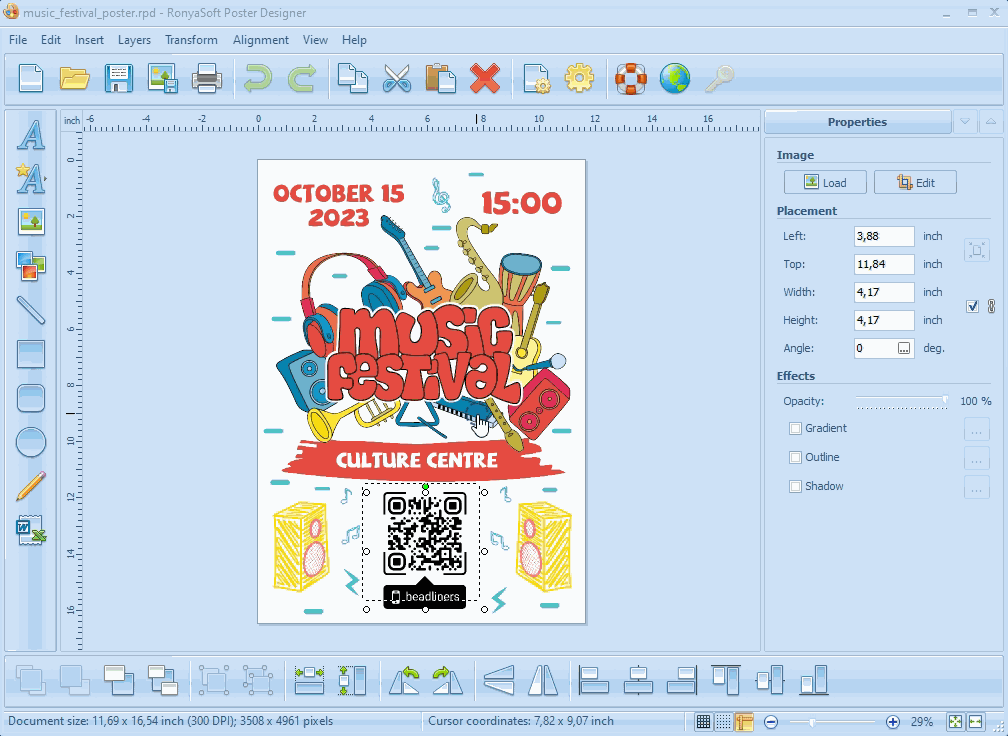
Task: Uncheck the keep aspect ratio checkbox
Action: tap(973, 306)
